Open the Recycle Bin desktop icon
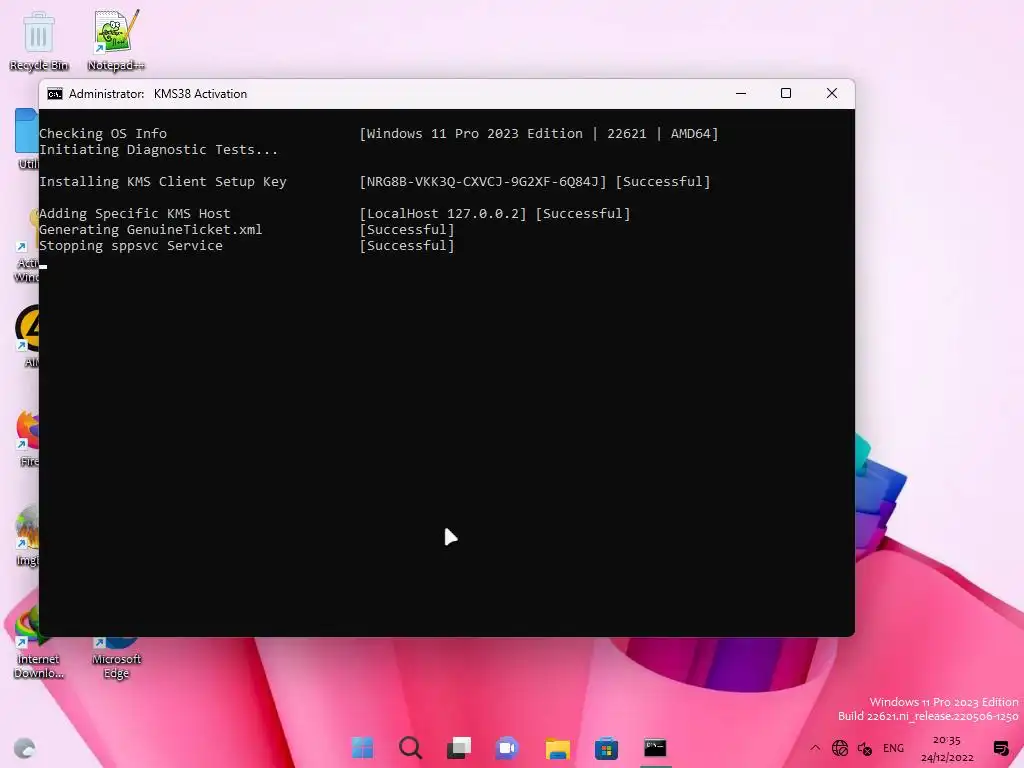The height and width of the screenshot is (768, 1024). [39, 40]
